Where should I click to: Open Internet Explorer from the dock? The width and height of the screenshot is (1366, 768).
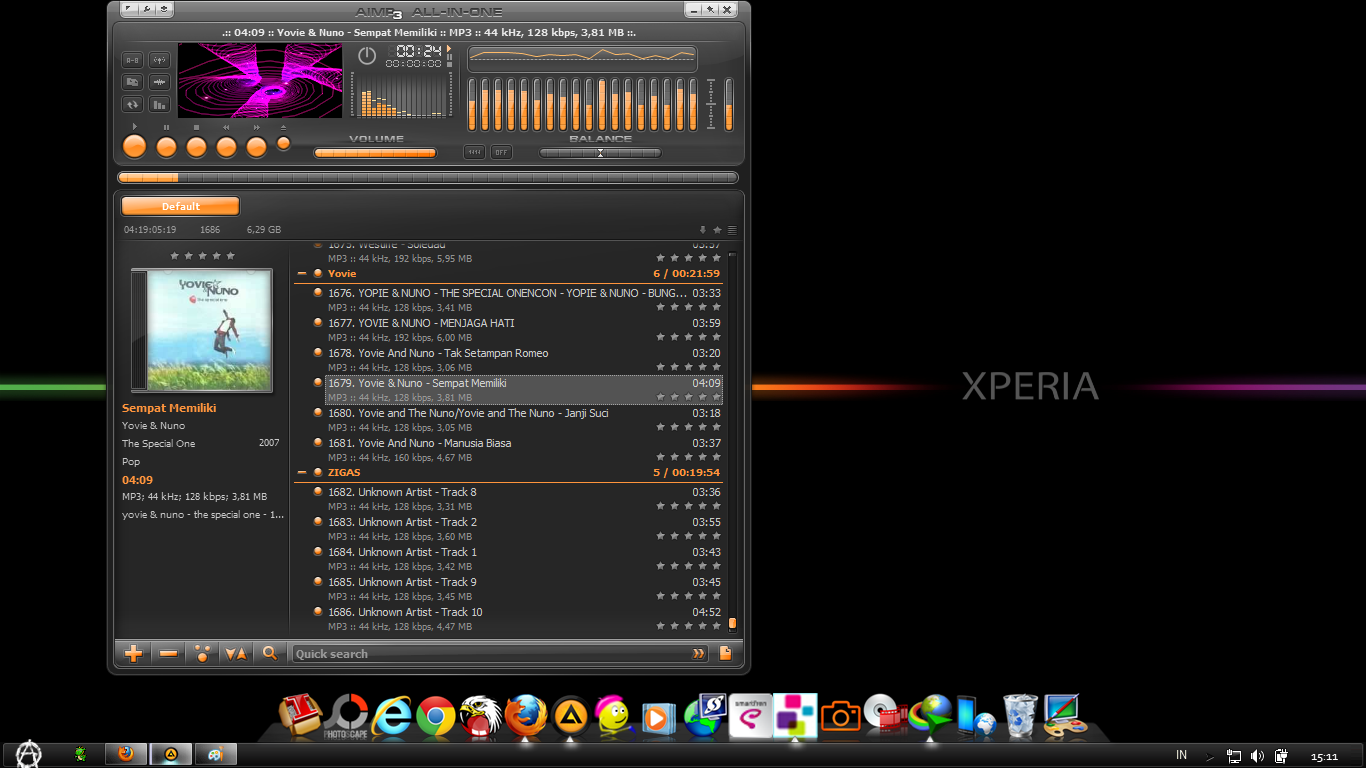point(391,717)
